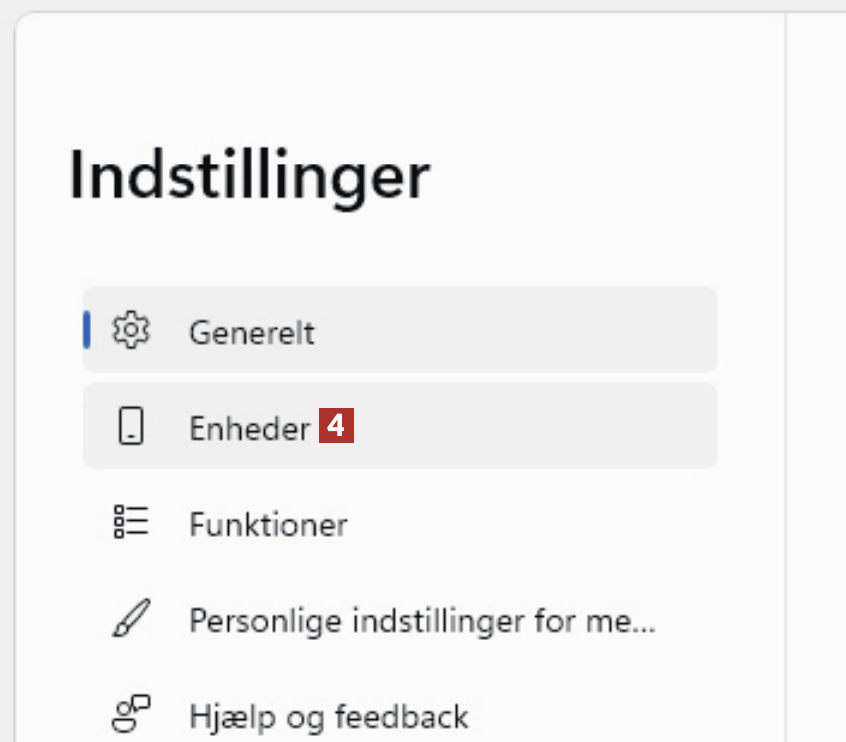846x742 pixels.
Task: Click the list icon next to Funktioner
Action: coord(130,523)
